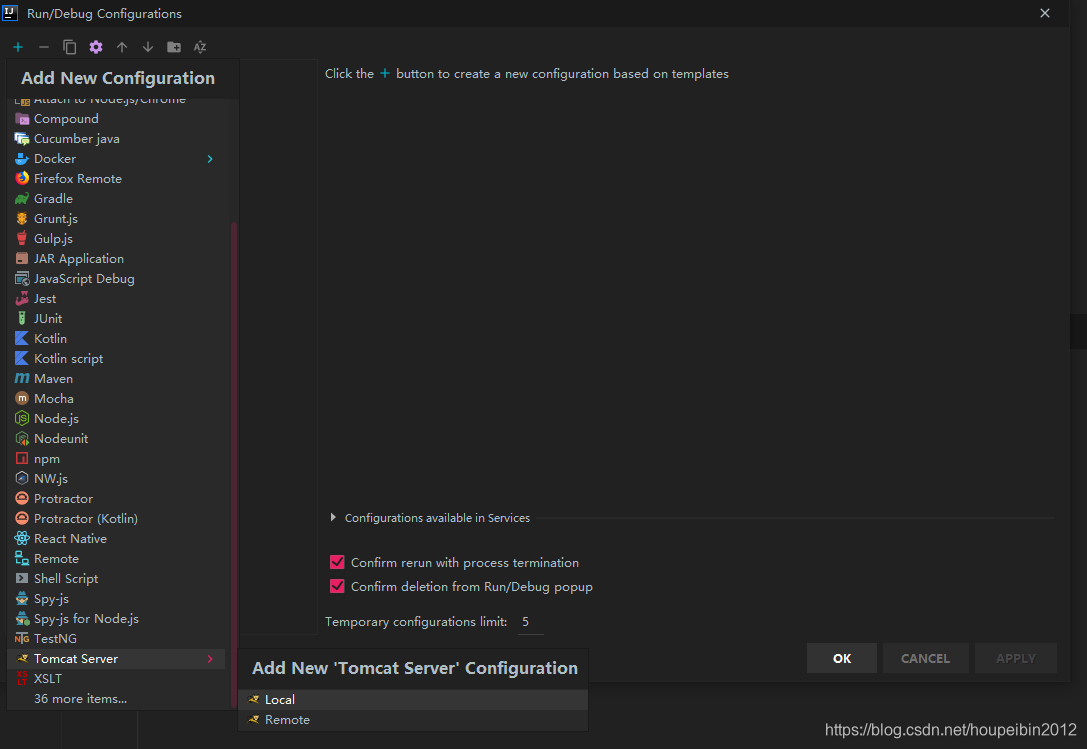The width and height of the screenshot is (1087, 749).
Task: Click the Gulp.js cup icon
Action: point(22,239)
